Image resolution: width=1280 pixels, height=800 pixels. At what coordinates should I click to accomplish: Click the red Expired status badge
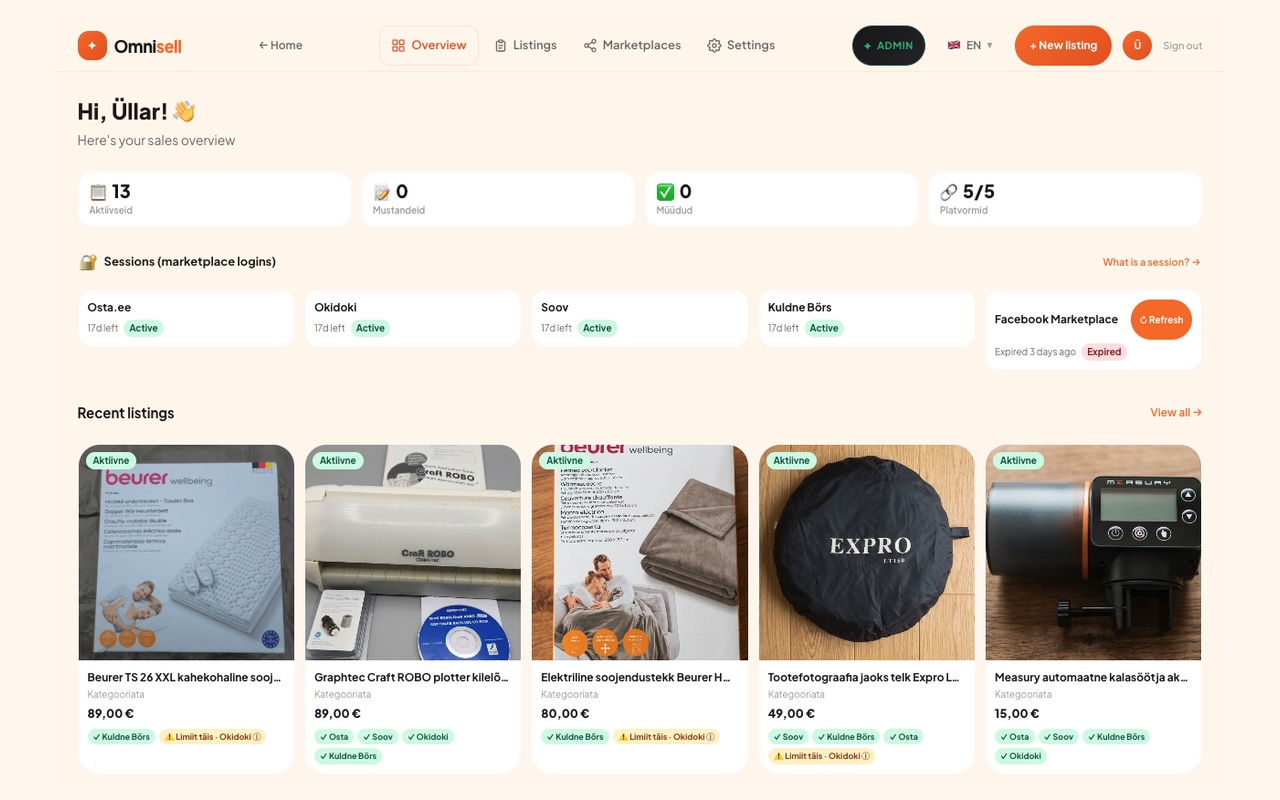(1104, 352)
